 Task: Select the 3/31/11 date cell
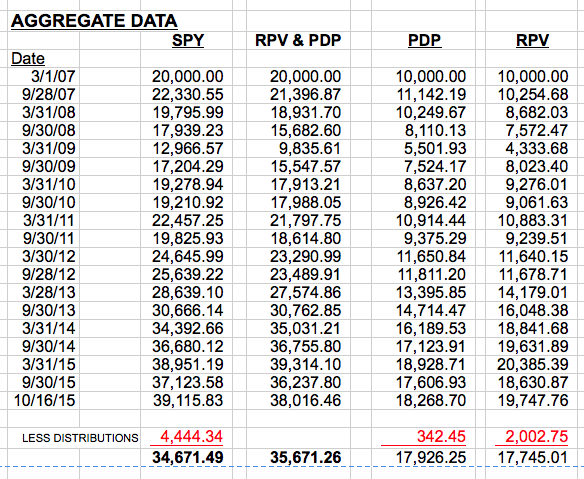coord(48,220)
